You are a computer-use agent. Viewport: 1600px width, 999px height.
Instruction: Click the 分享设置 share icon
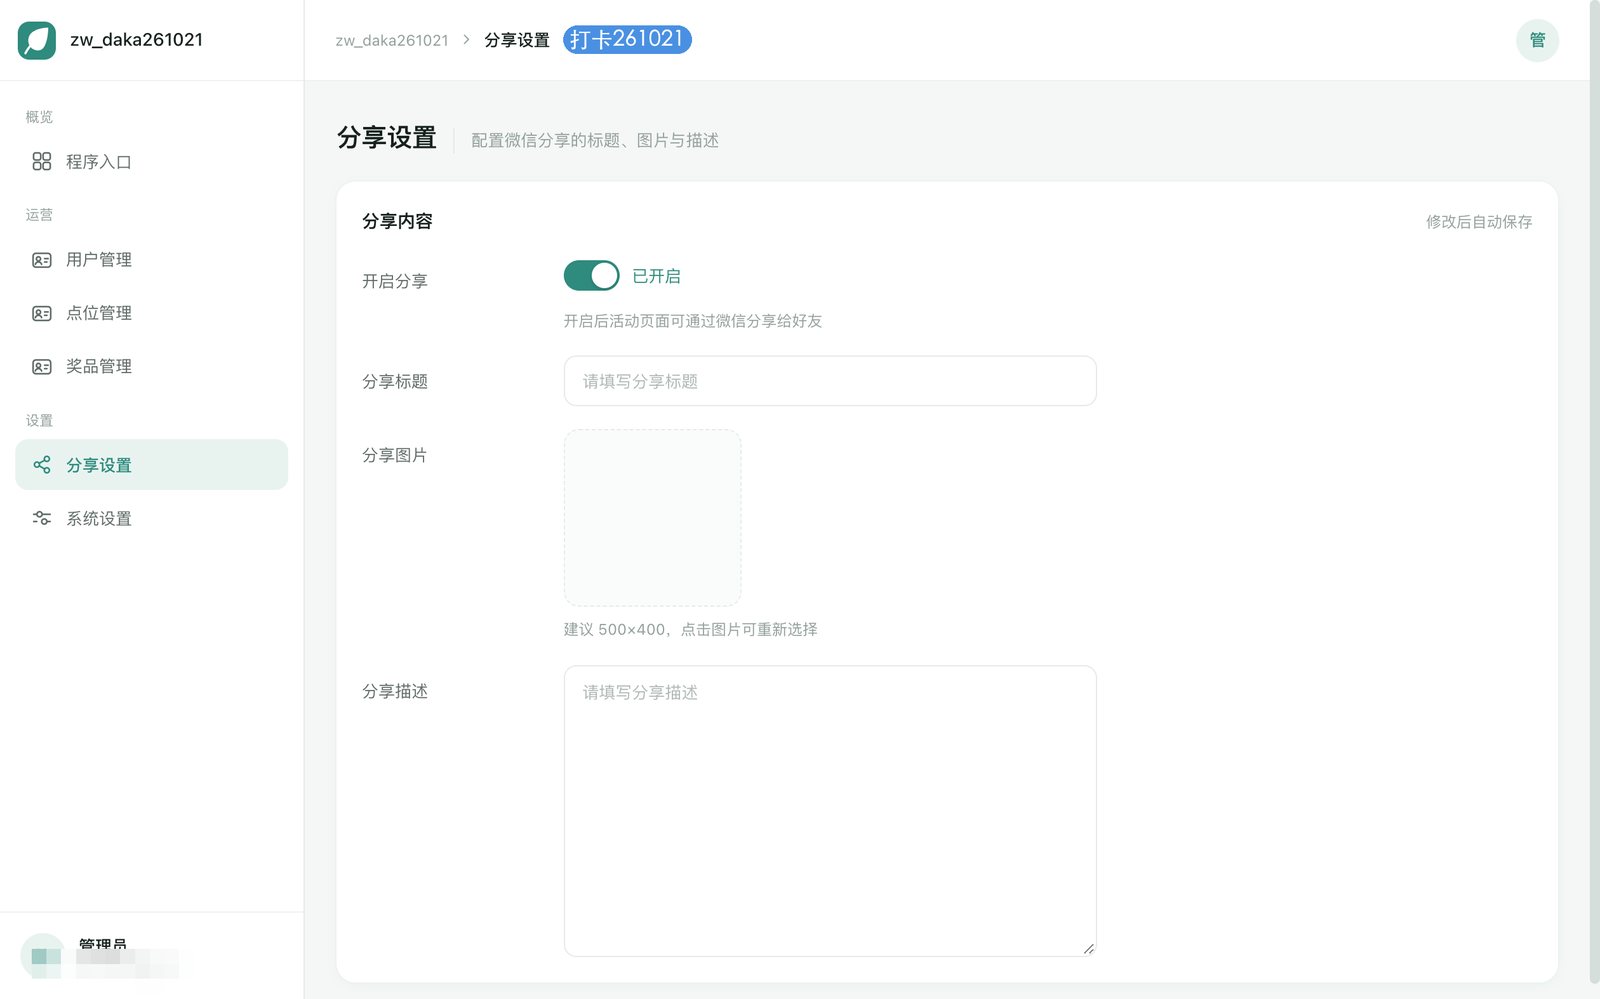point(42,465)
